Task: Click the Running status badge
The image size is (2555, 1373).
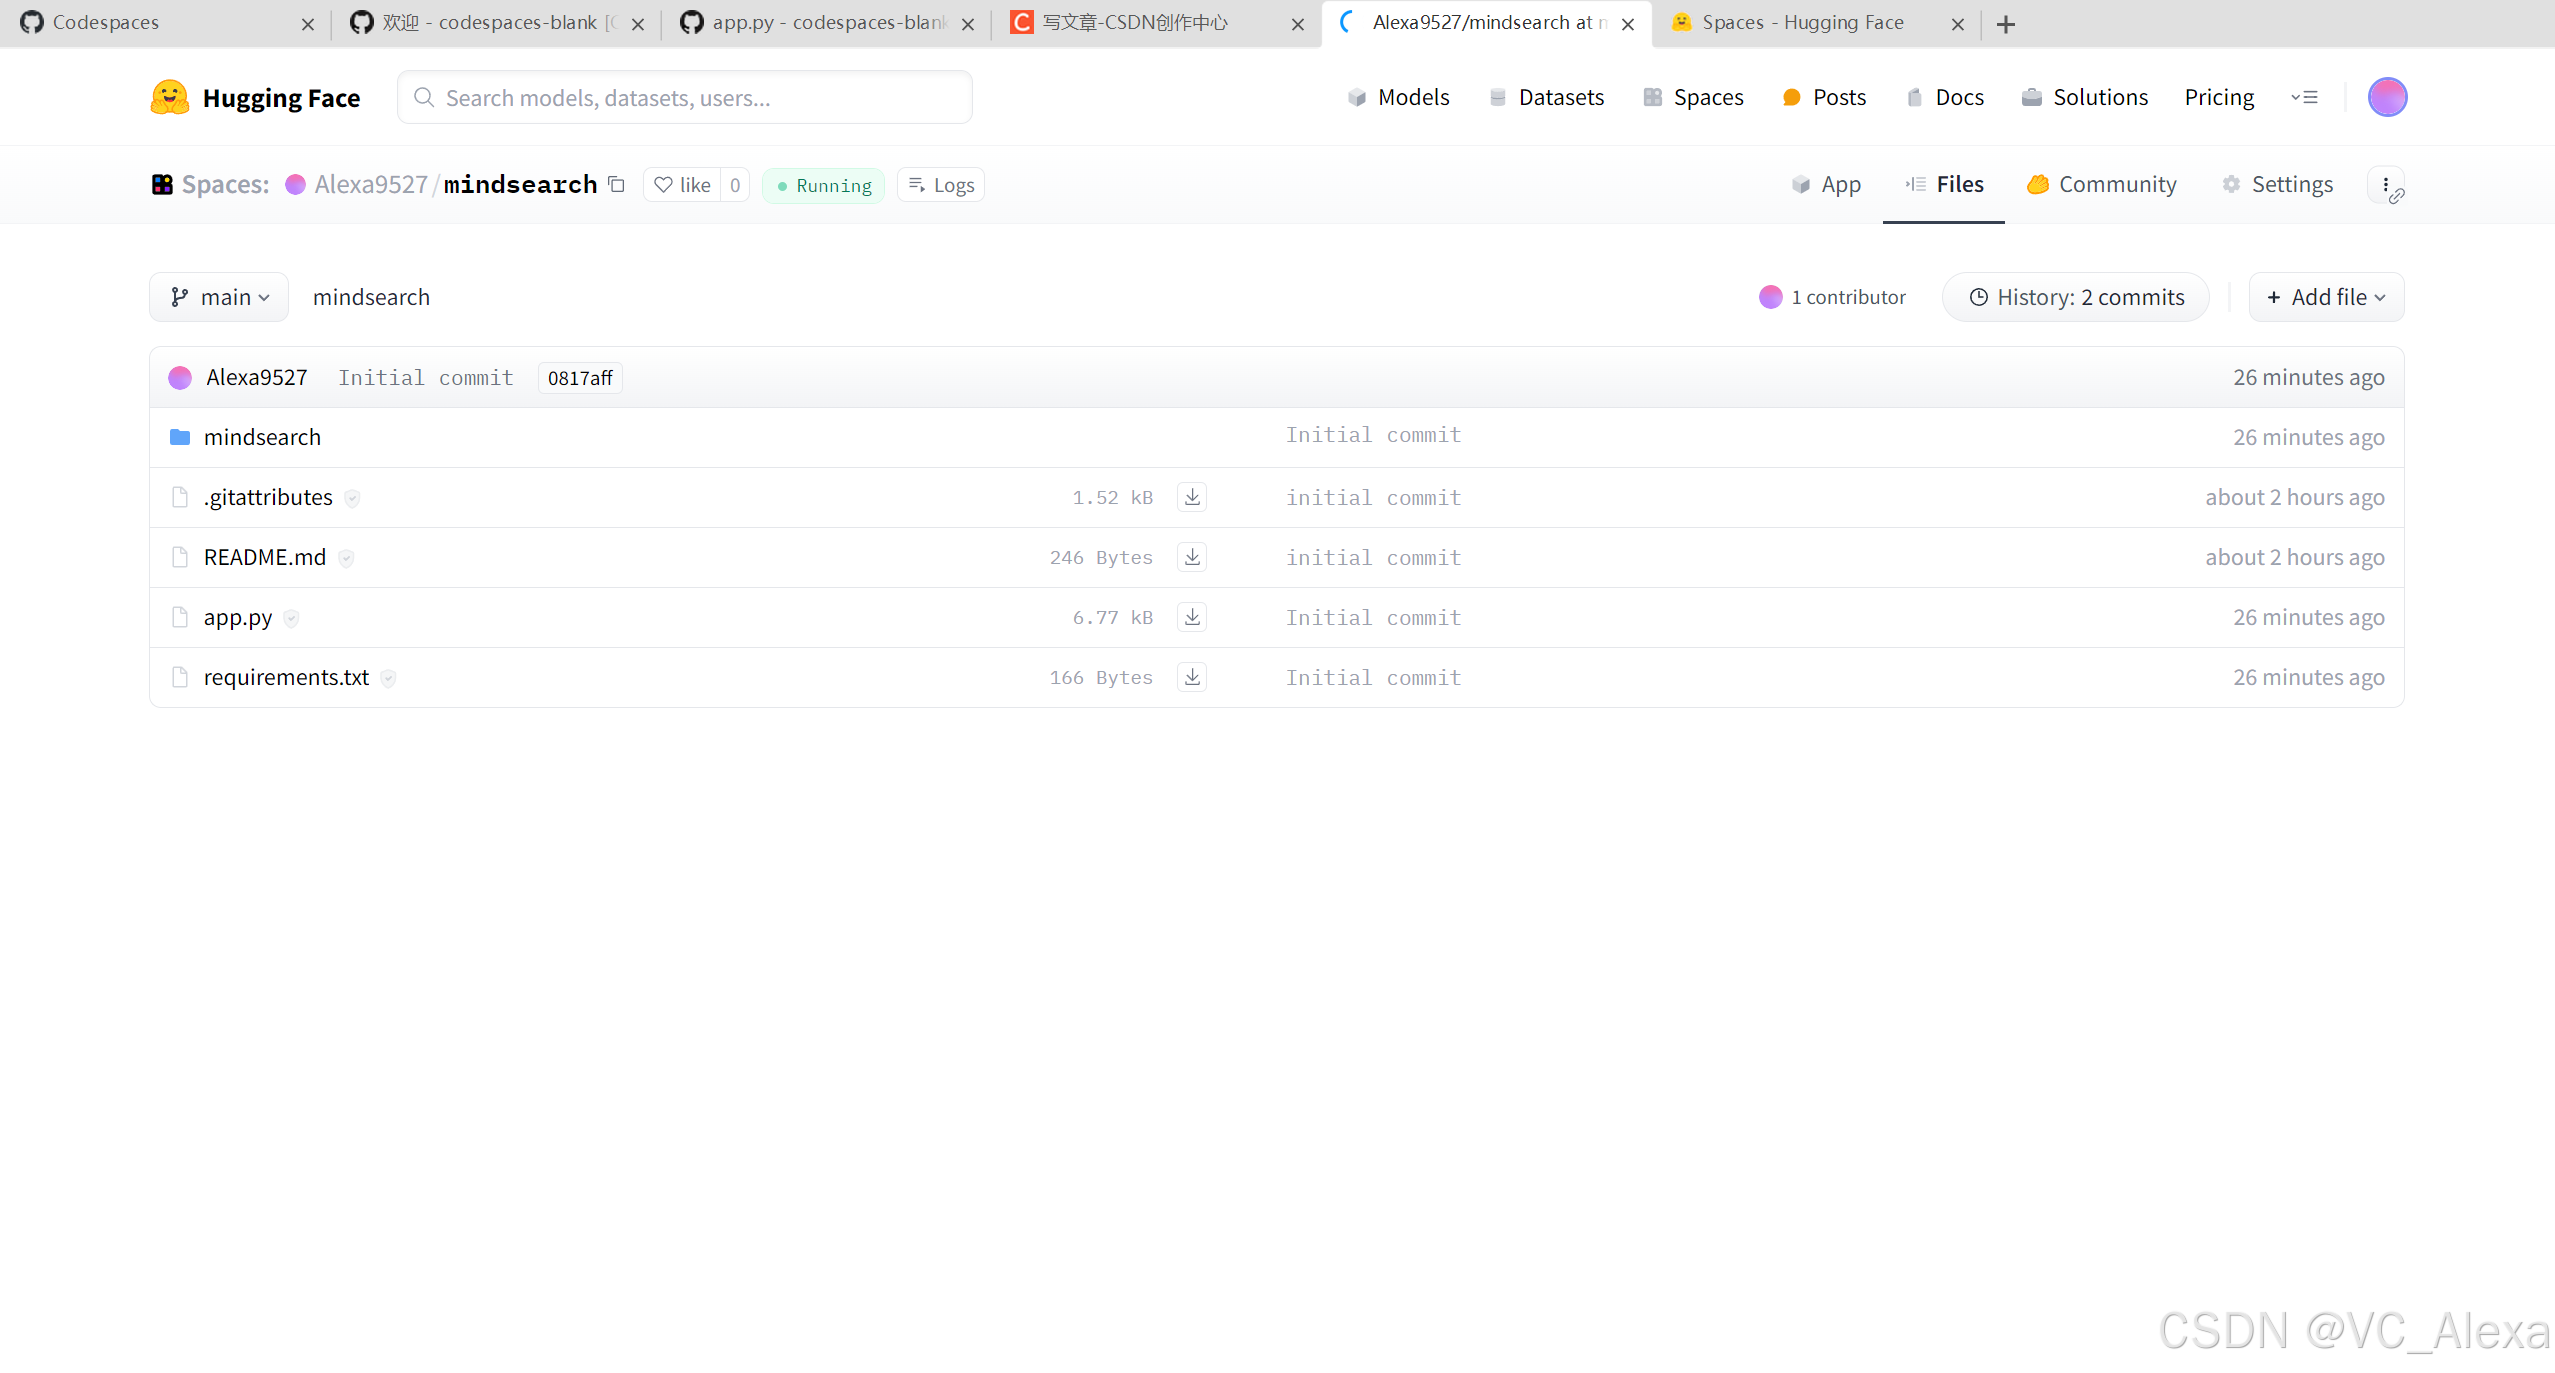Action: coord(824,185)
